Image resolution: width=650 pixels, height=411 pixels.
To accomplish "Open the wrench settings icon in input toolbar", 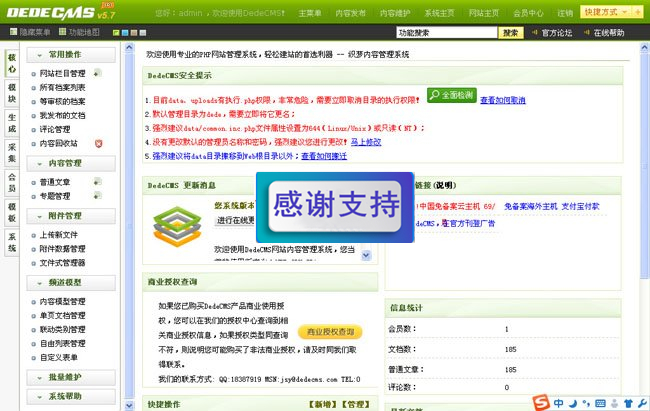I will tap(642, 403).
